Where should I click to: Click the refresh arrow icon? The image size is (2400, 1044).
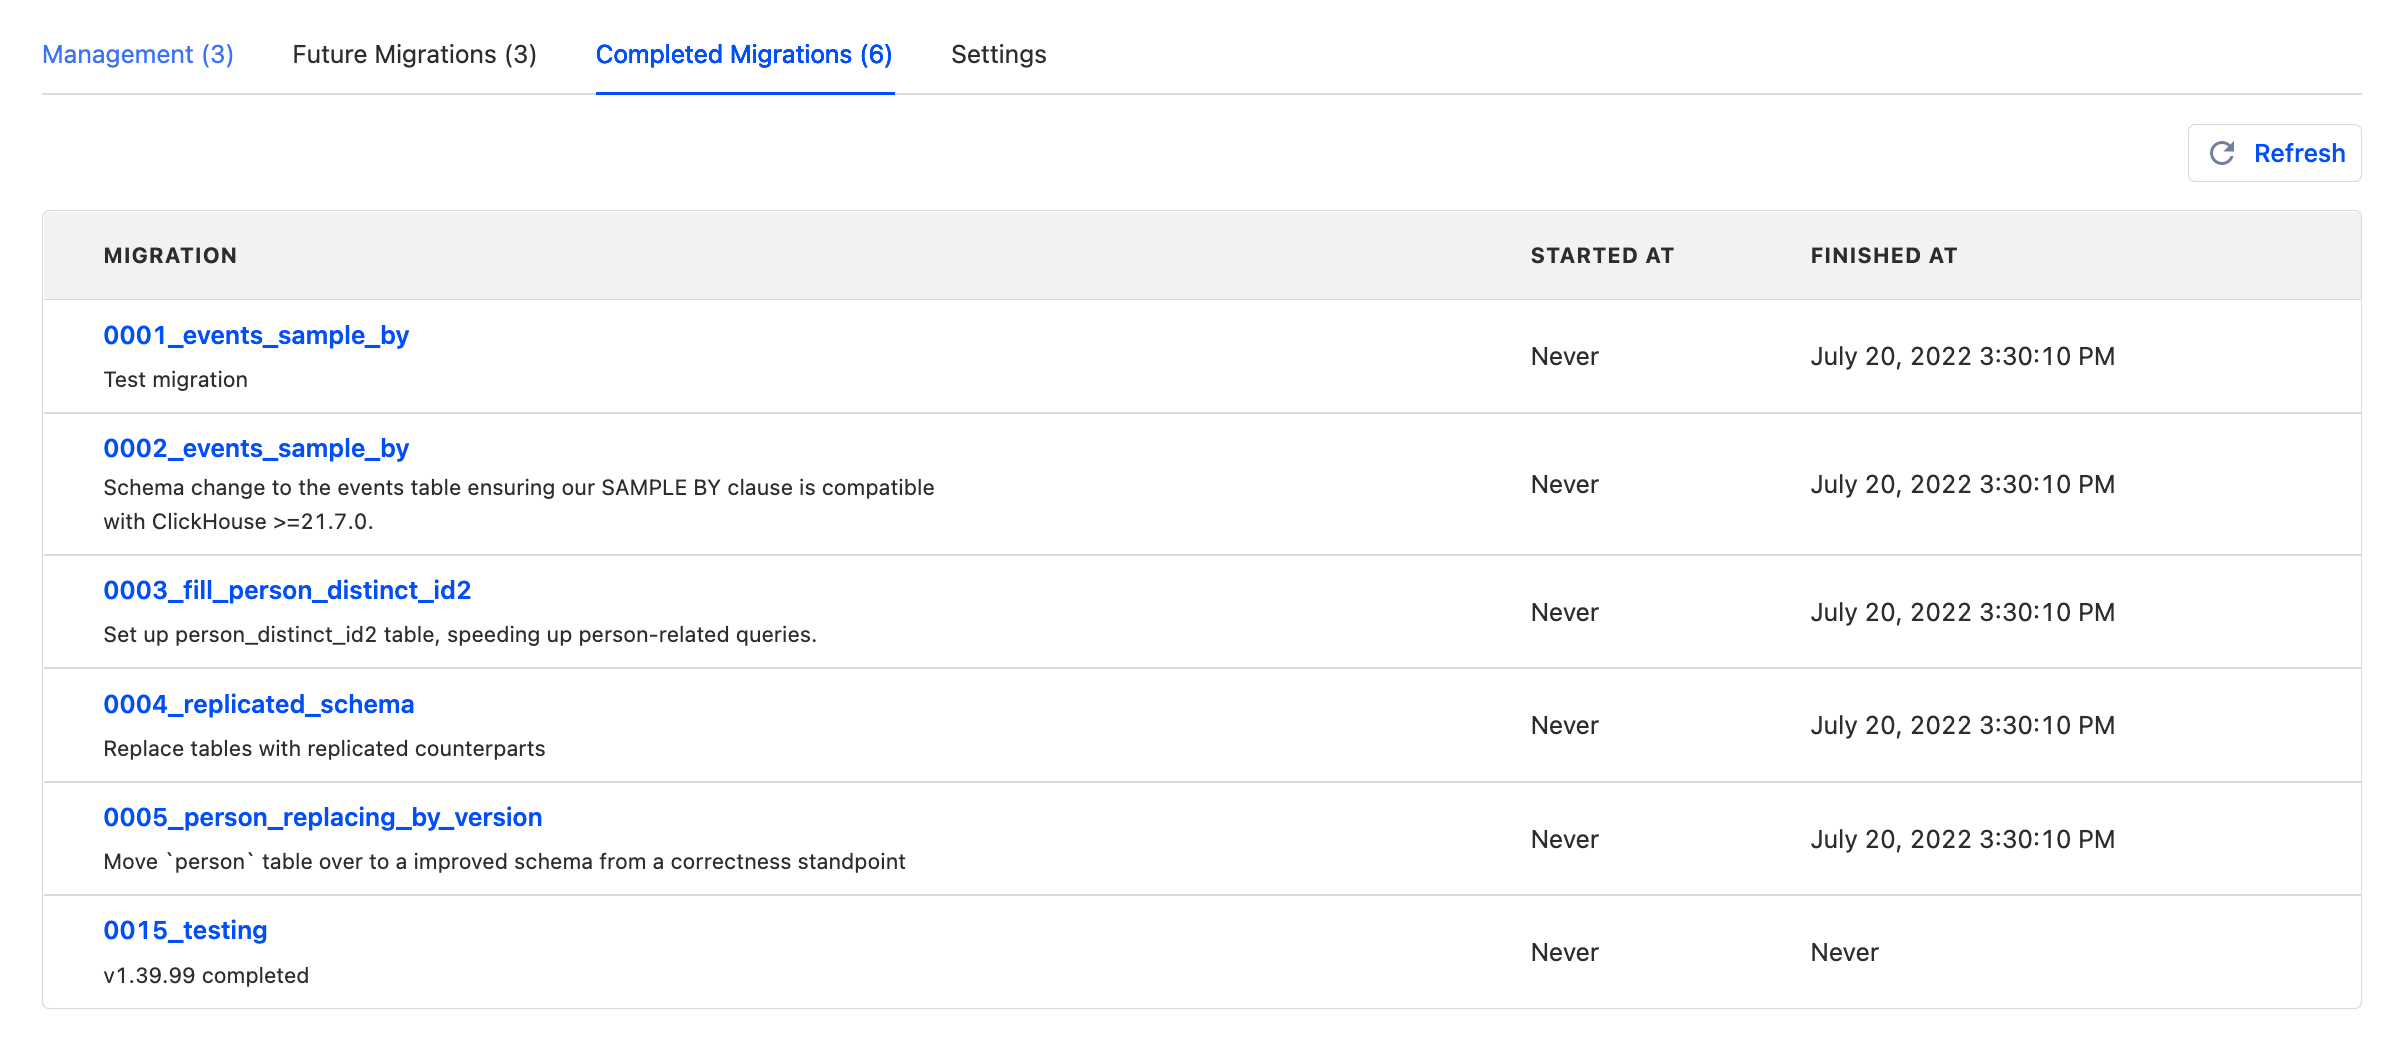pyautogui.click(x=2222, y=153)
